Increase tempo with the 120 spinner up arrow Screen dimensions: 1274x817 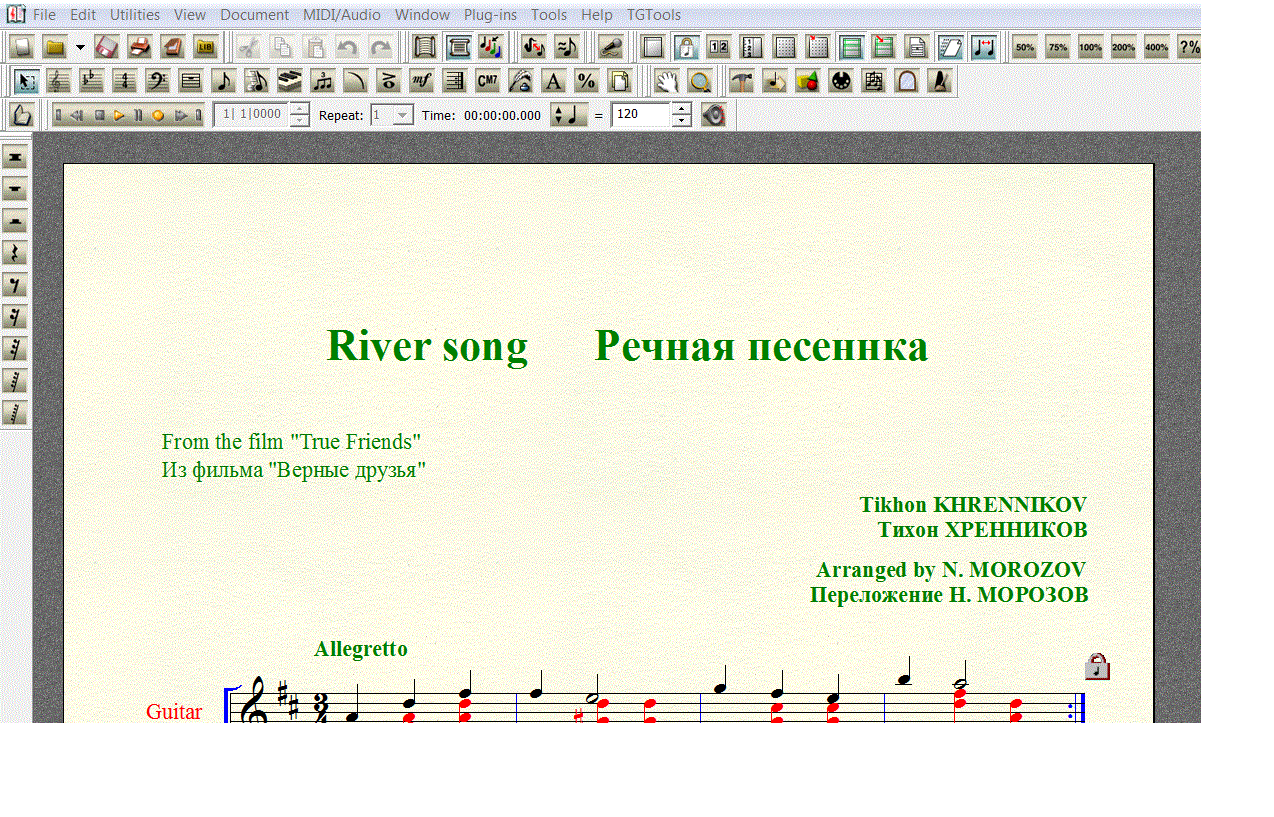pos(682,109)
